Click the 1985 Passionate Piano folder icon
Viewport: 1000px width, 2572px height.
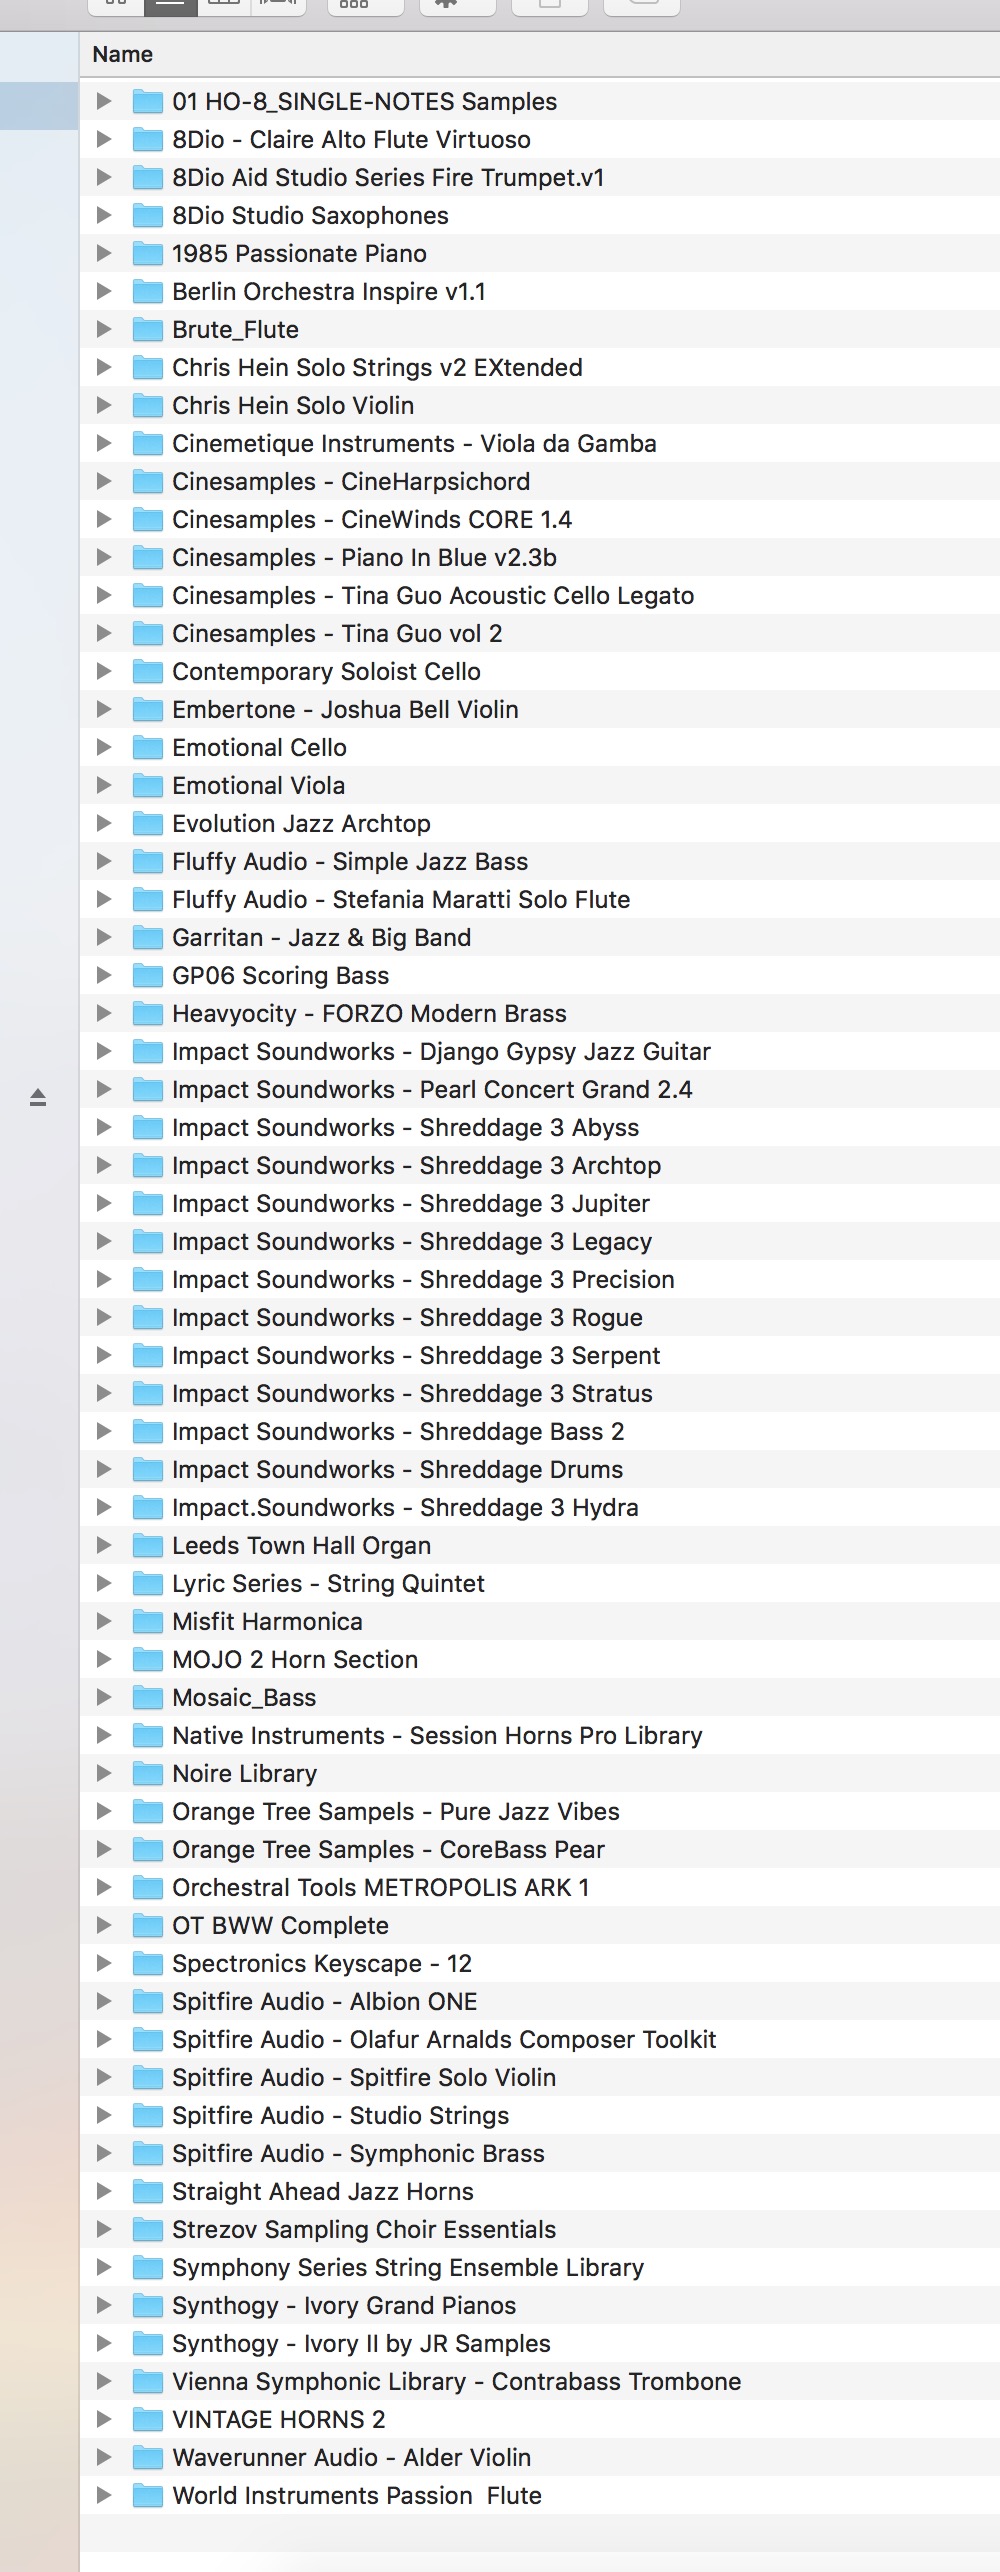point(148,253)
